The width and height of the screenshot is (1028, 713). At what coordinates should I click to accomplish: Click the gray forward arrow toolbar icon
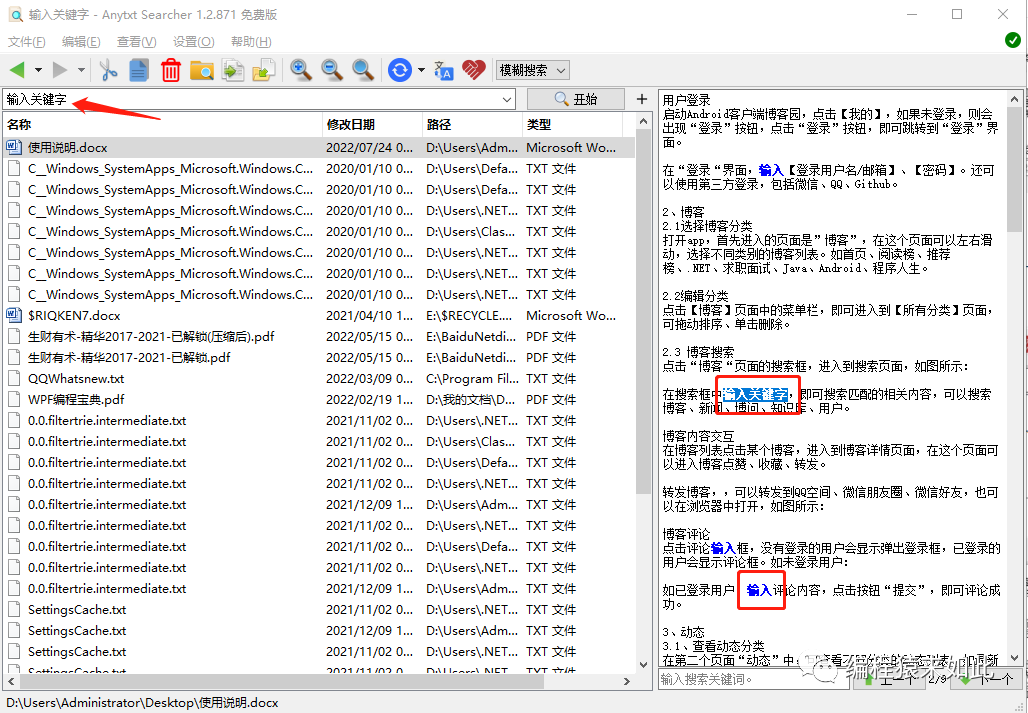coord(60,69)
